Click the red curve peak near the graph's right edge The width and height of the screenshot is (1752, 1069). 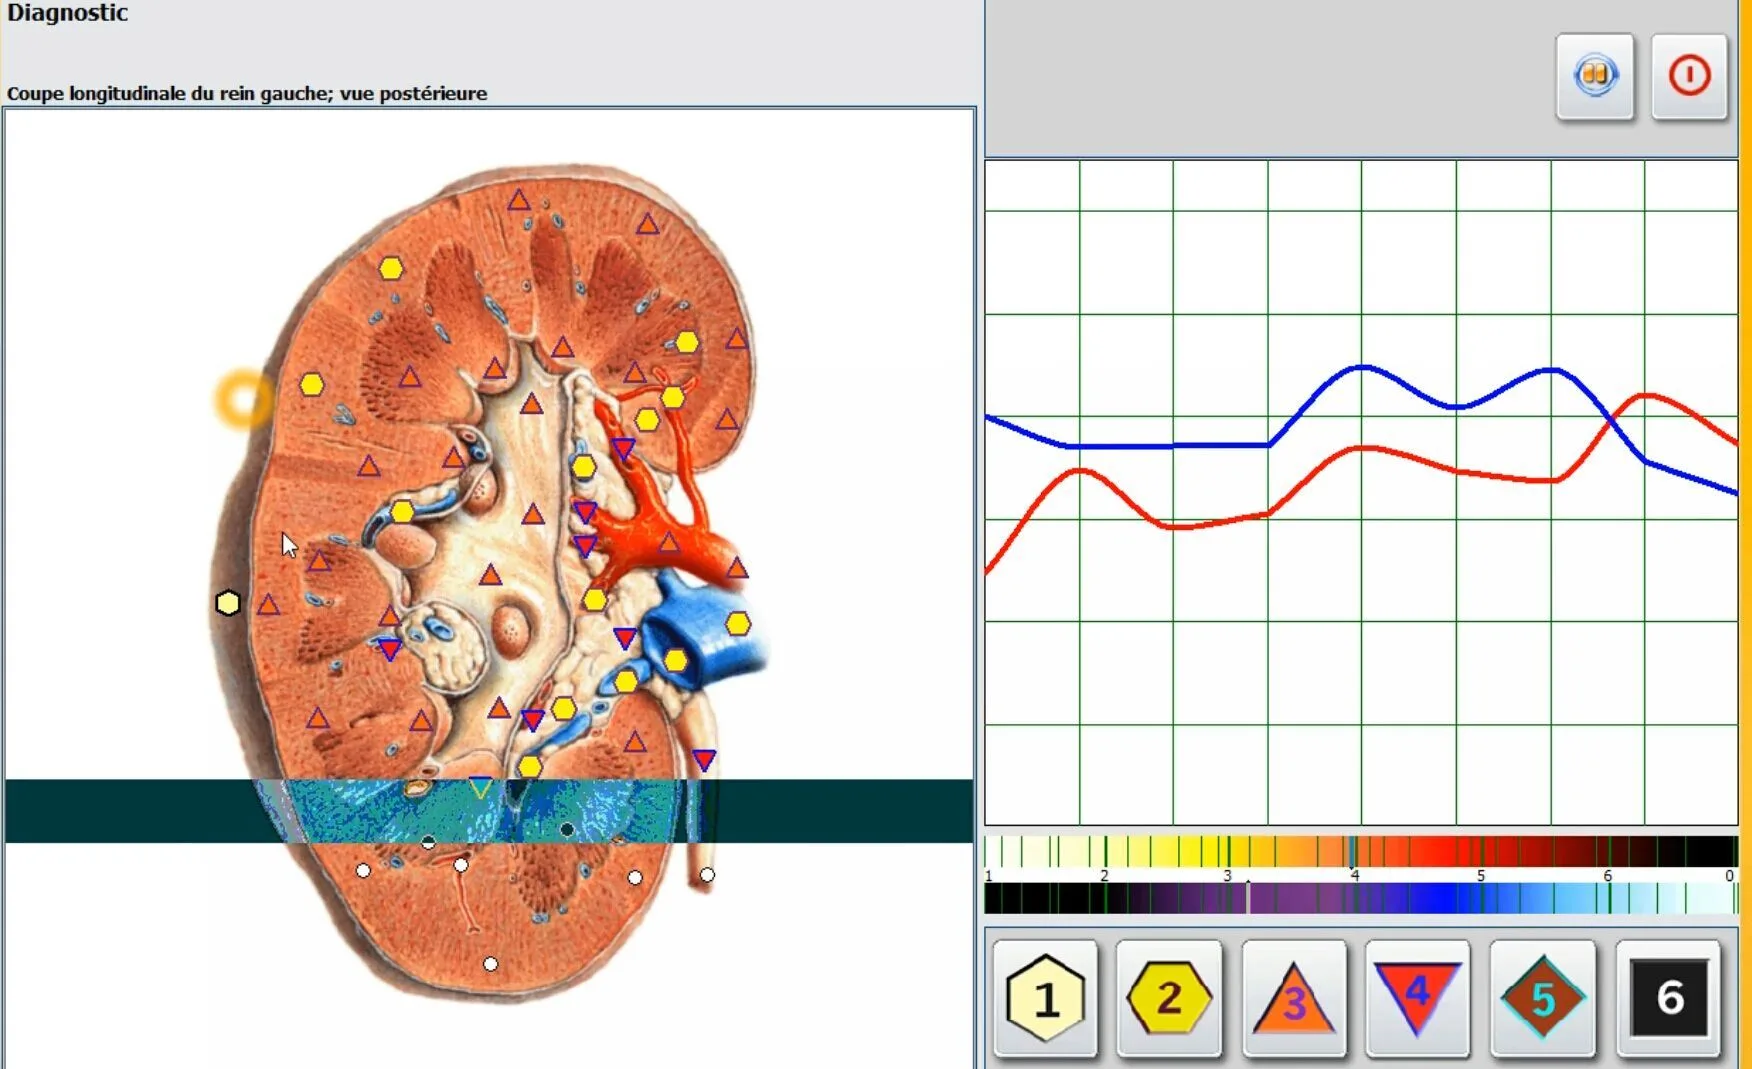coord(1645,396)
